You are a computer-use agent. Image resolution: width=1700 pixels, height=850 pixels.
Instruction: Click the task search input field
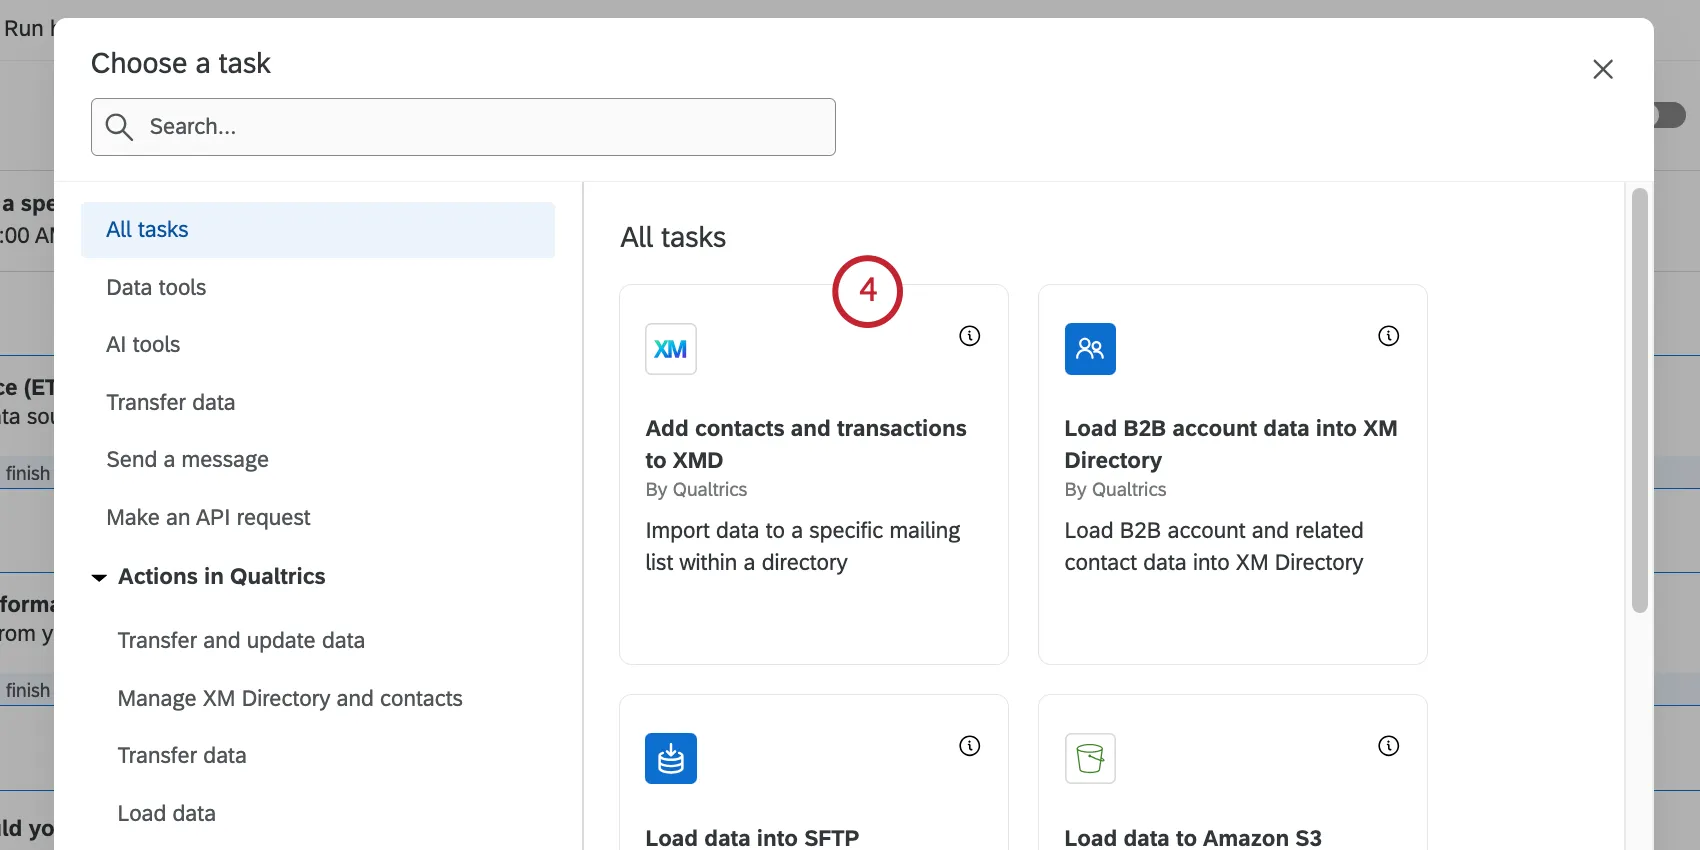tap(480, 127)
